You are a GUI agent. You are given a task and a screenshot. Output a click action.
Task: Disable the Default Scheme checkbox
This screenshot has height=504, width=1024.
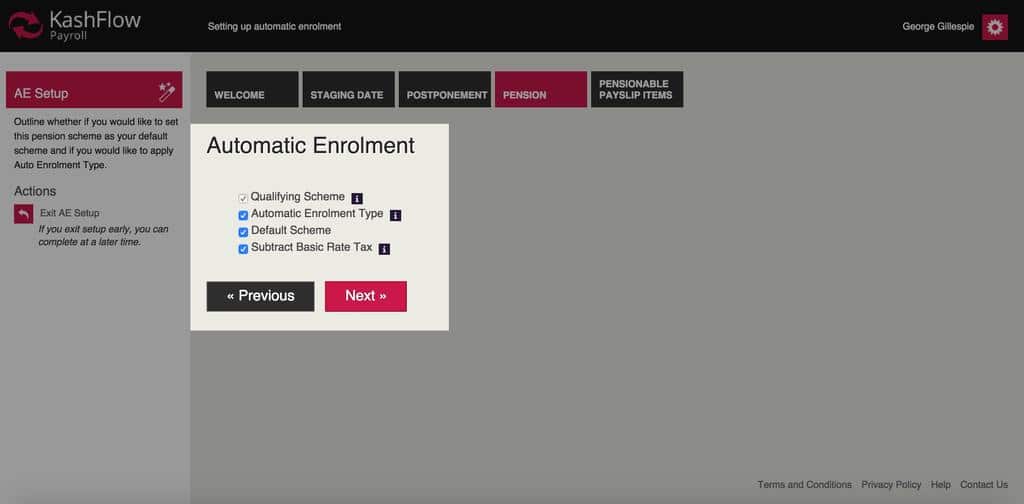pos(243,232)
